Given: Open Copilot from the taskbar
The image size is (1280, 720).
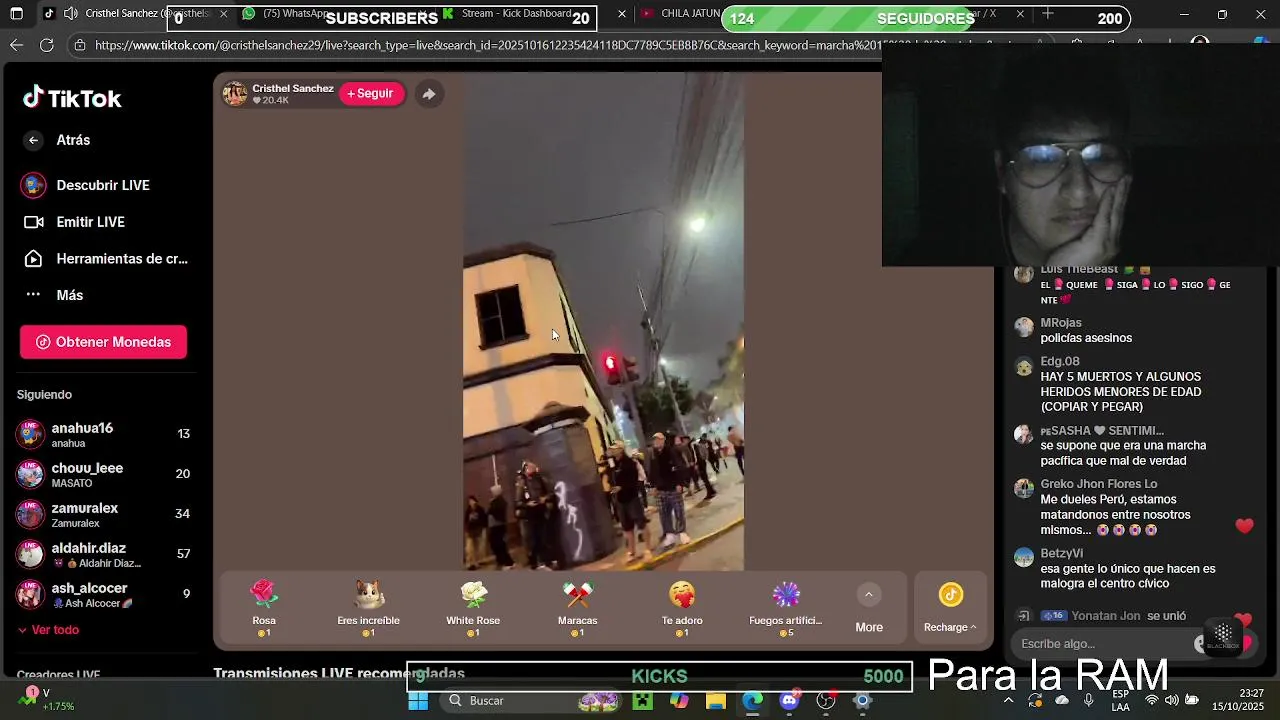Looking at the screenshot, I should click(x=679, y=701).
